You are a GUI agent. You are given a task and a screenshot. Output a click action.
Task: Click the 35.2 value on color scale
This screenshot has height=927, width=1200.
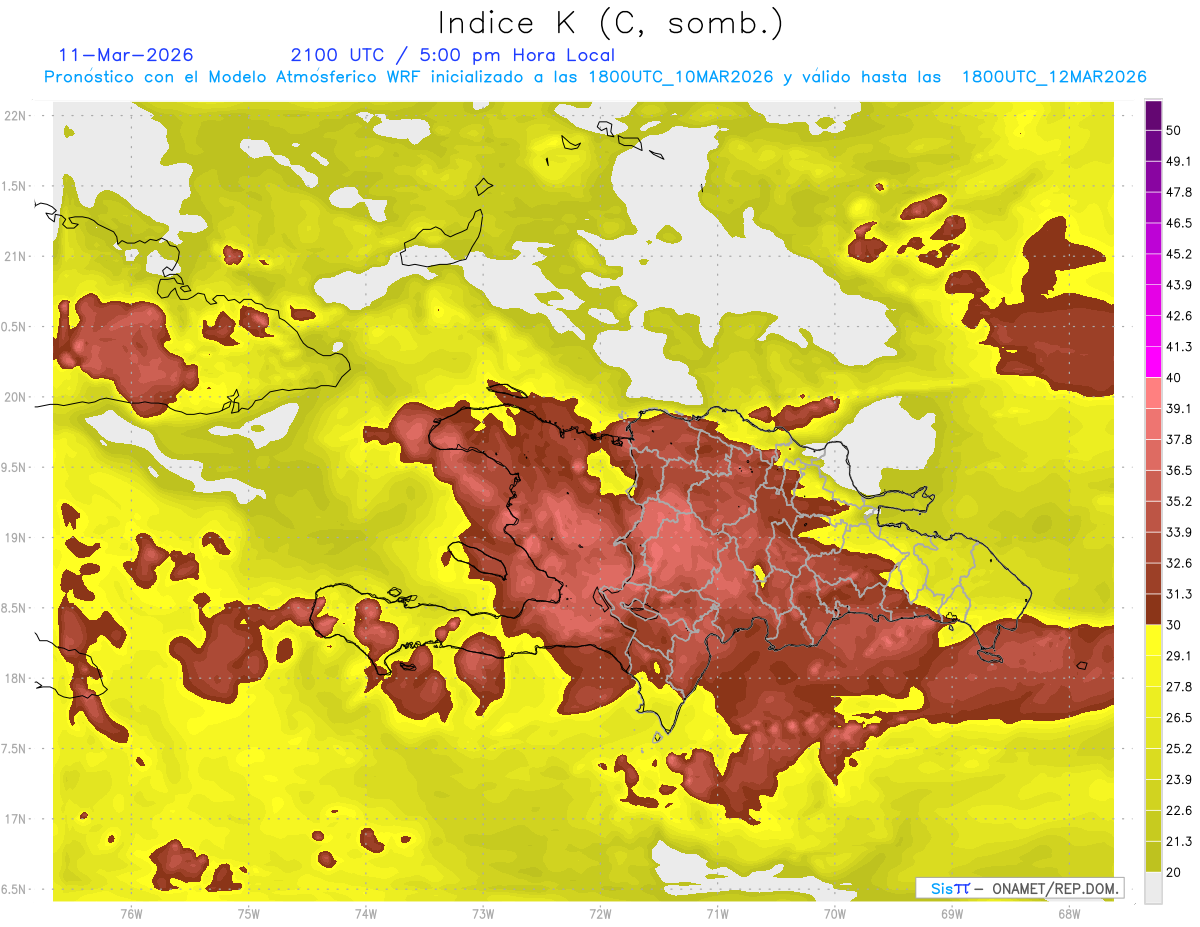pos(1179,501)
